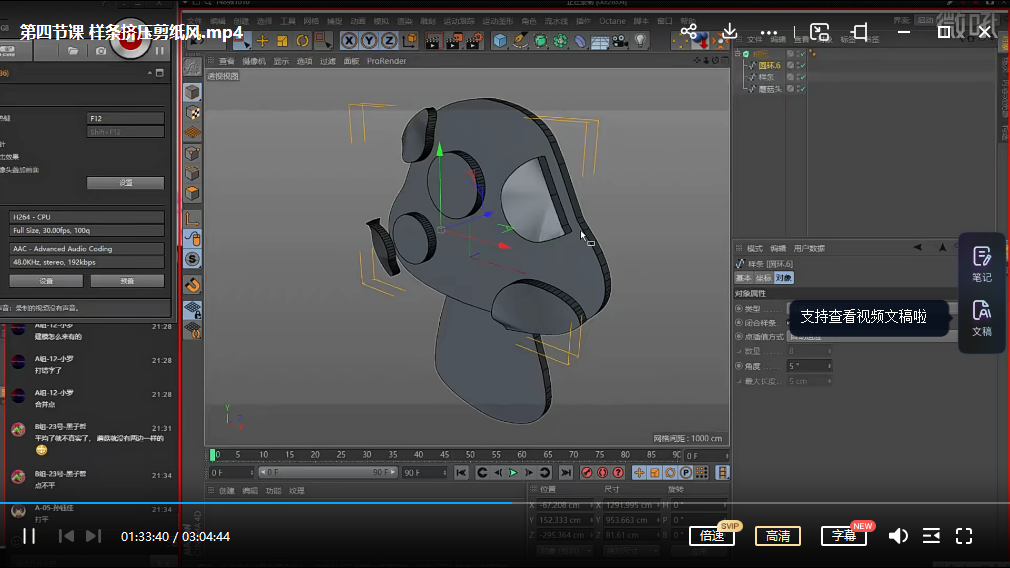The width and height of the screenshot is (1010, 568).
Task: Play the Cinema 4D timeline forward
Action: tap(513, 473)
